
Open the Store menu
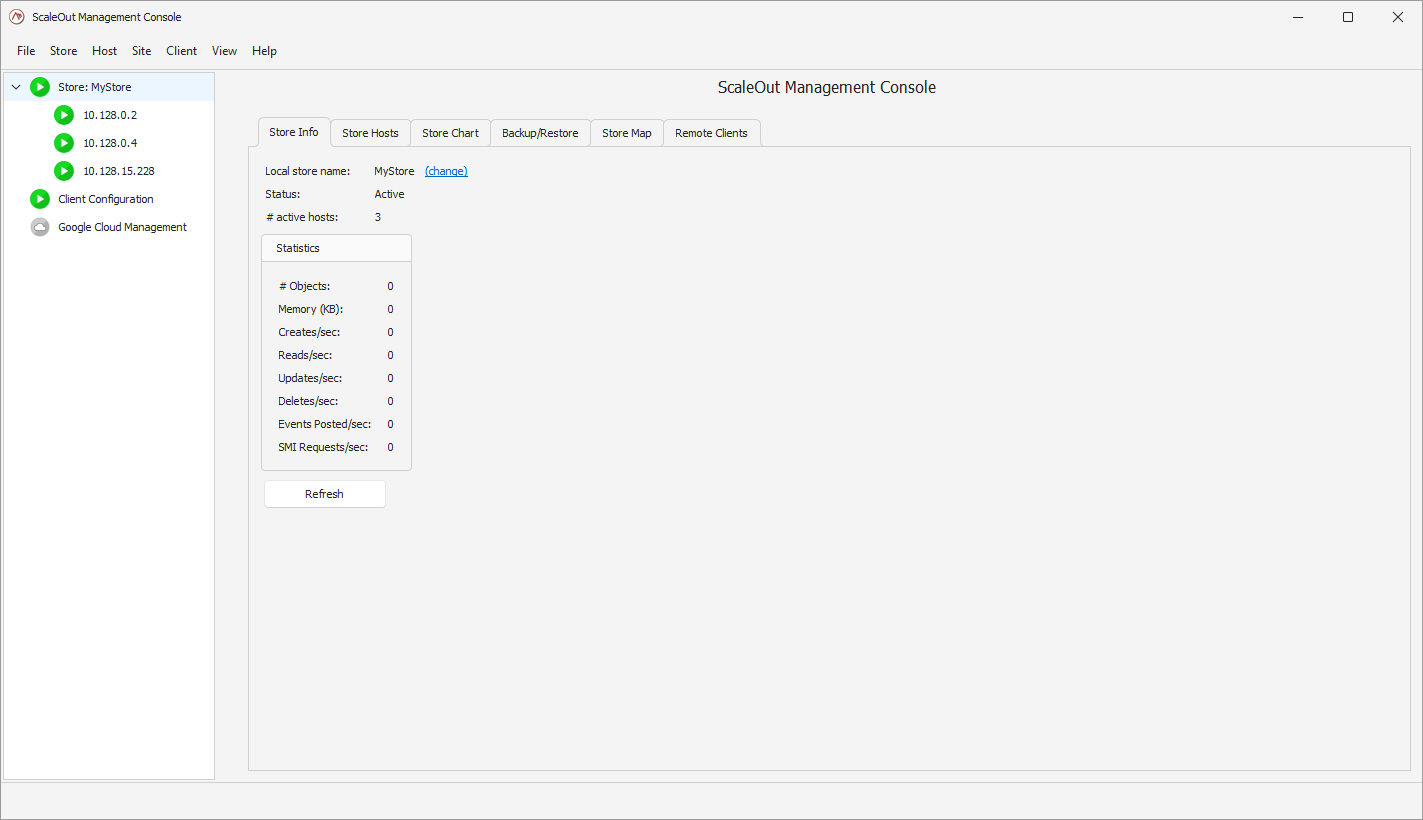[x=63, y=51]
